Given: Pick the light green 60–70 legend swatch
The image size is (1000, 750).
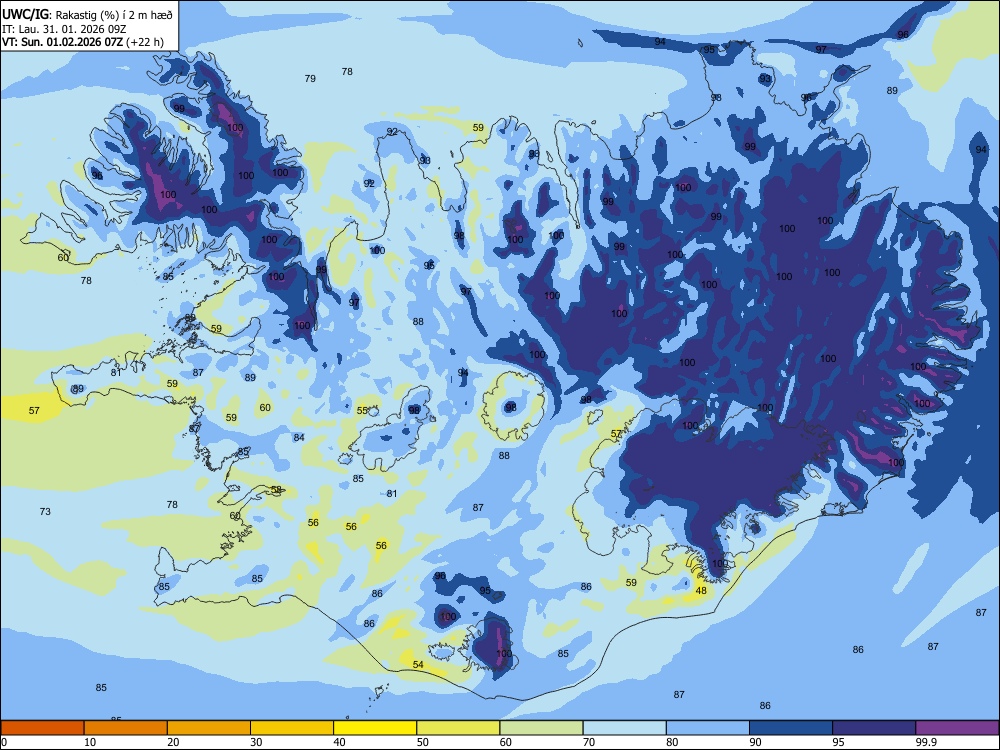Looking at the screenshot, I should pos(541,728).
